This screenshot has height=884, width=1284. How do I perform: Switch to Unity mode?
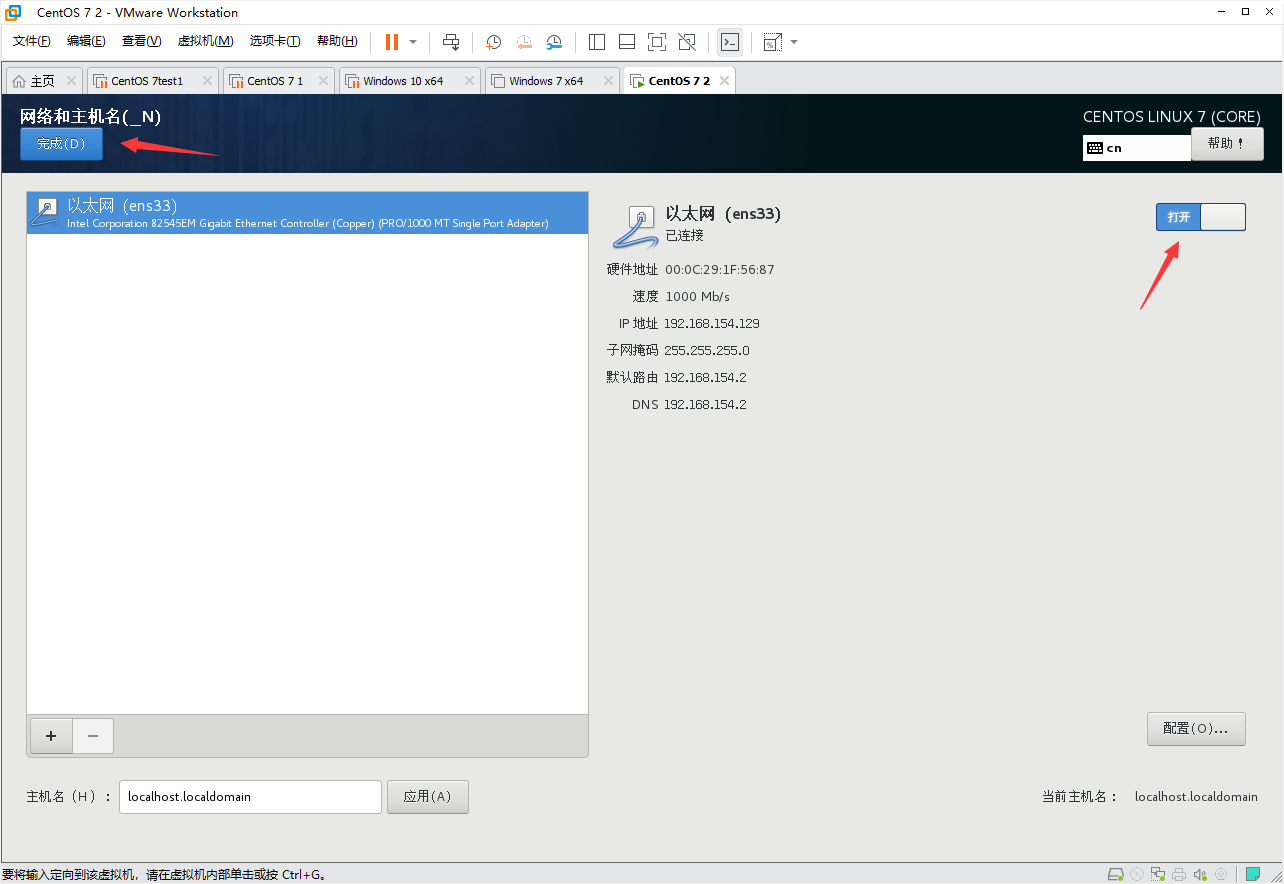pyautogui.click(x=687, y=42)
